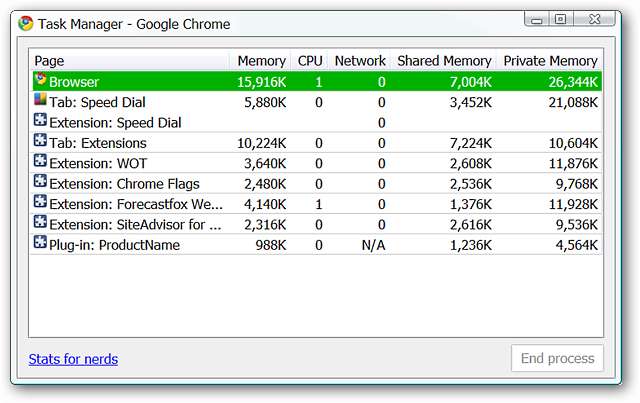
Task: Sort by Shared Memory column header
Action: 444,61
